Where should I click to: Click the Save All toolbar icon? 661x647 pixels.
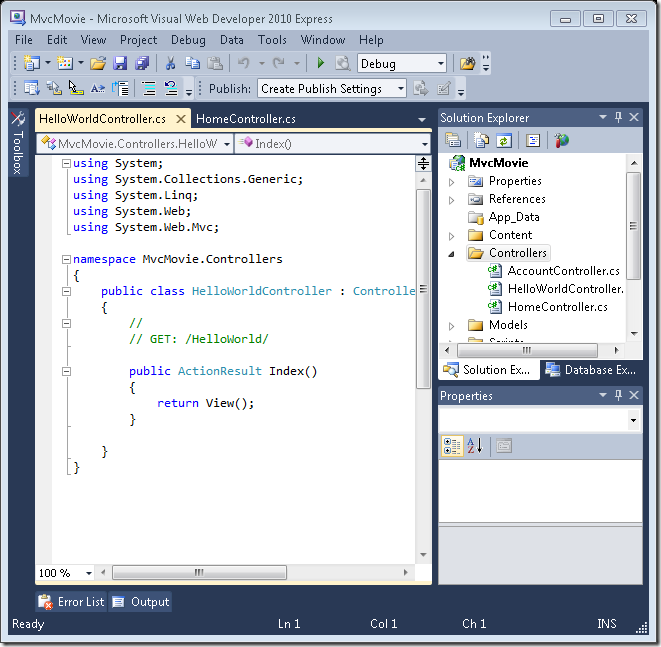click(x=141, y=63)
